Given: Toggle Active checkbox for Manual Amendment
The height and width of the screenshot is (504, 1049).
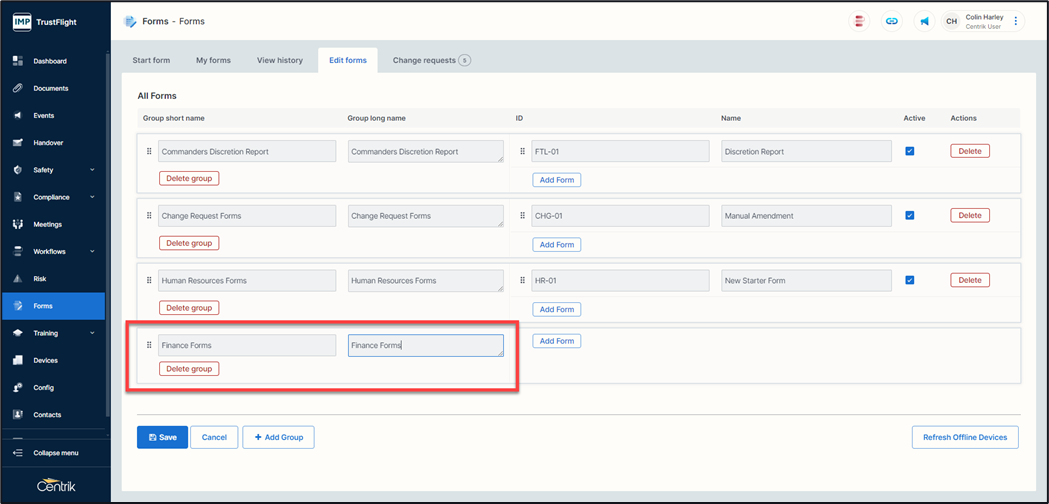Looking at the screenshot, I should pos(909,215).
